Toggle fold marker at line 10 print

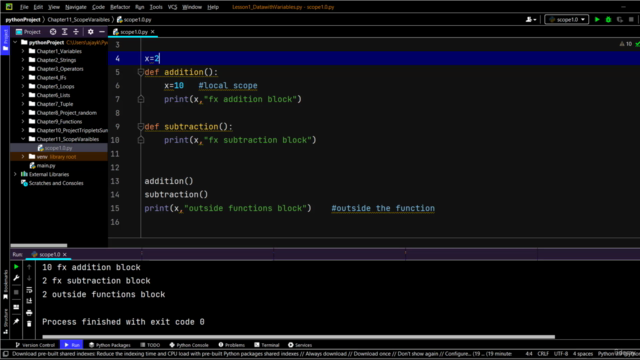(x=140, y=140)
